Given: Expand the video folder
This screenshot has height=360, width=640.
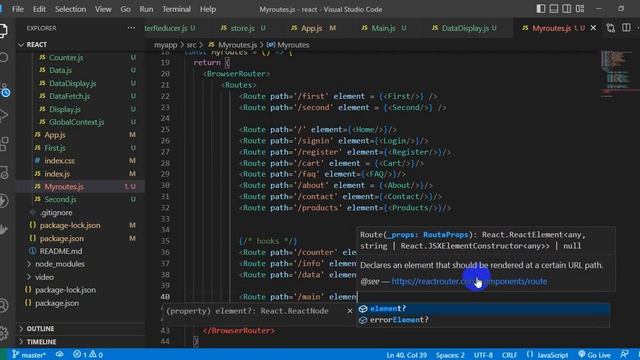Looking at the screenshot, I should pyautogui.click(x=80, y=277).
